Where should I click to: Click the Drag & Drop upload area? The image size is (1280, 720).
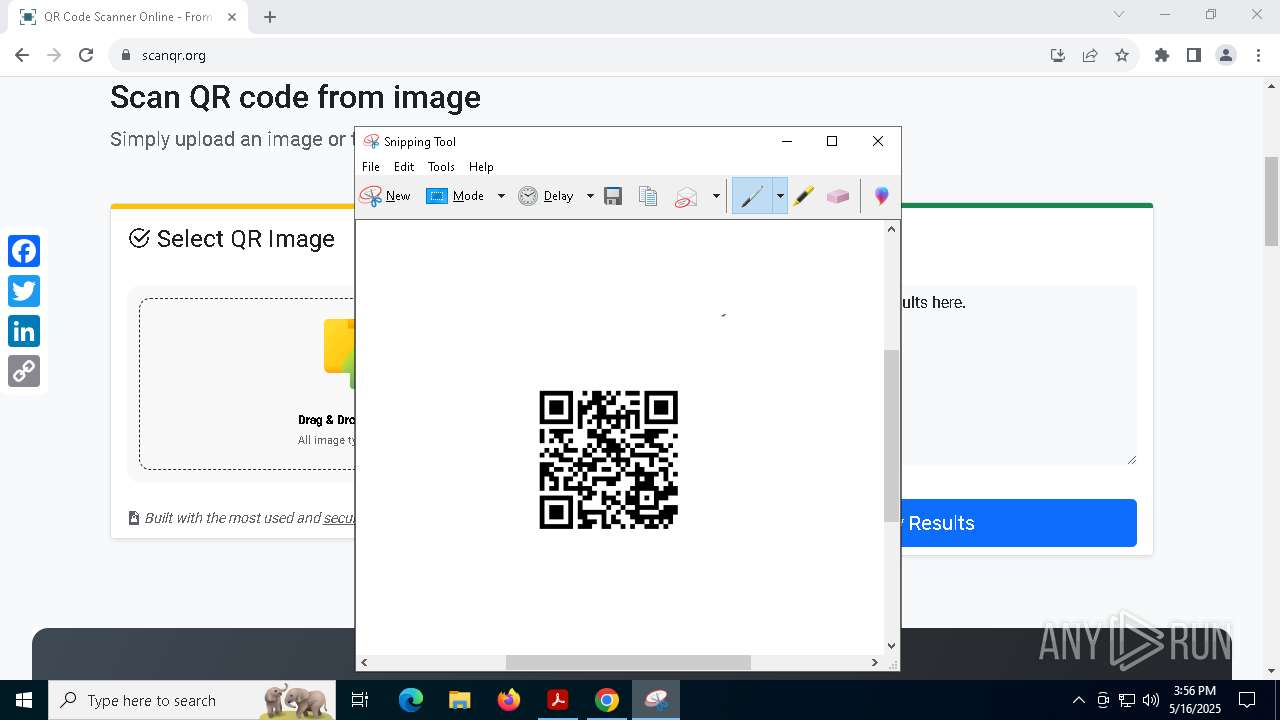coord(247,384)
